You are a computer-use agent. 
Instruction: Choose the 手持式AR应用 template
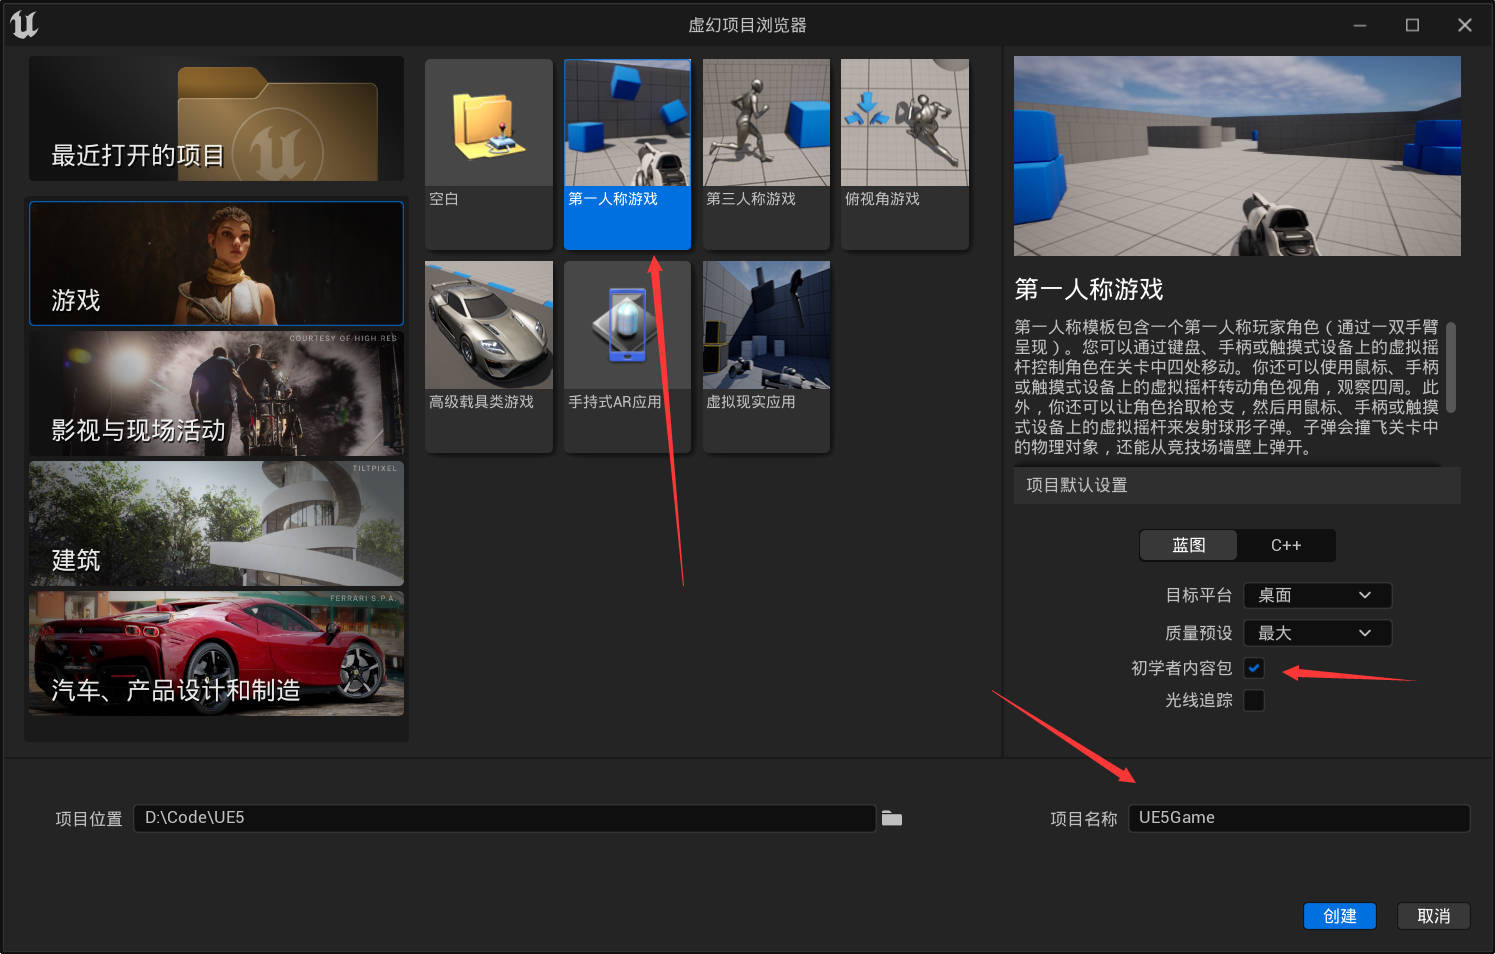point(627,356)
